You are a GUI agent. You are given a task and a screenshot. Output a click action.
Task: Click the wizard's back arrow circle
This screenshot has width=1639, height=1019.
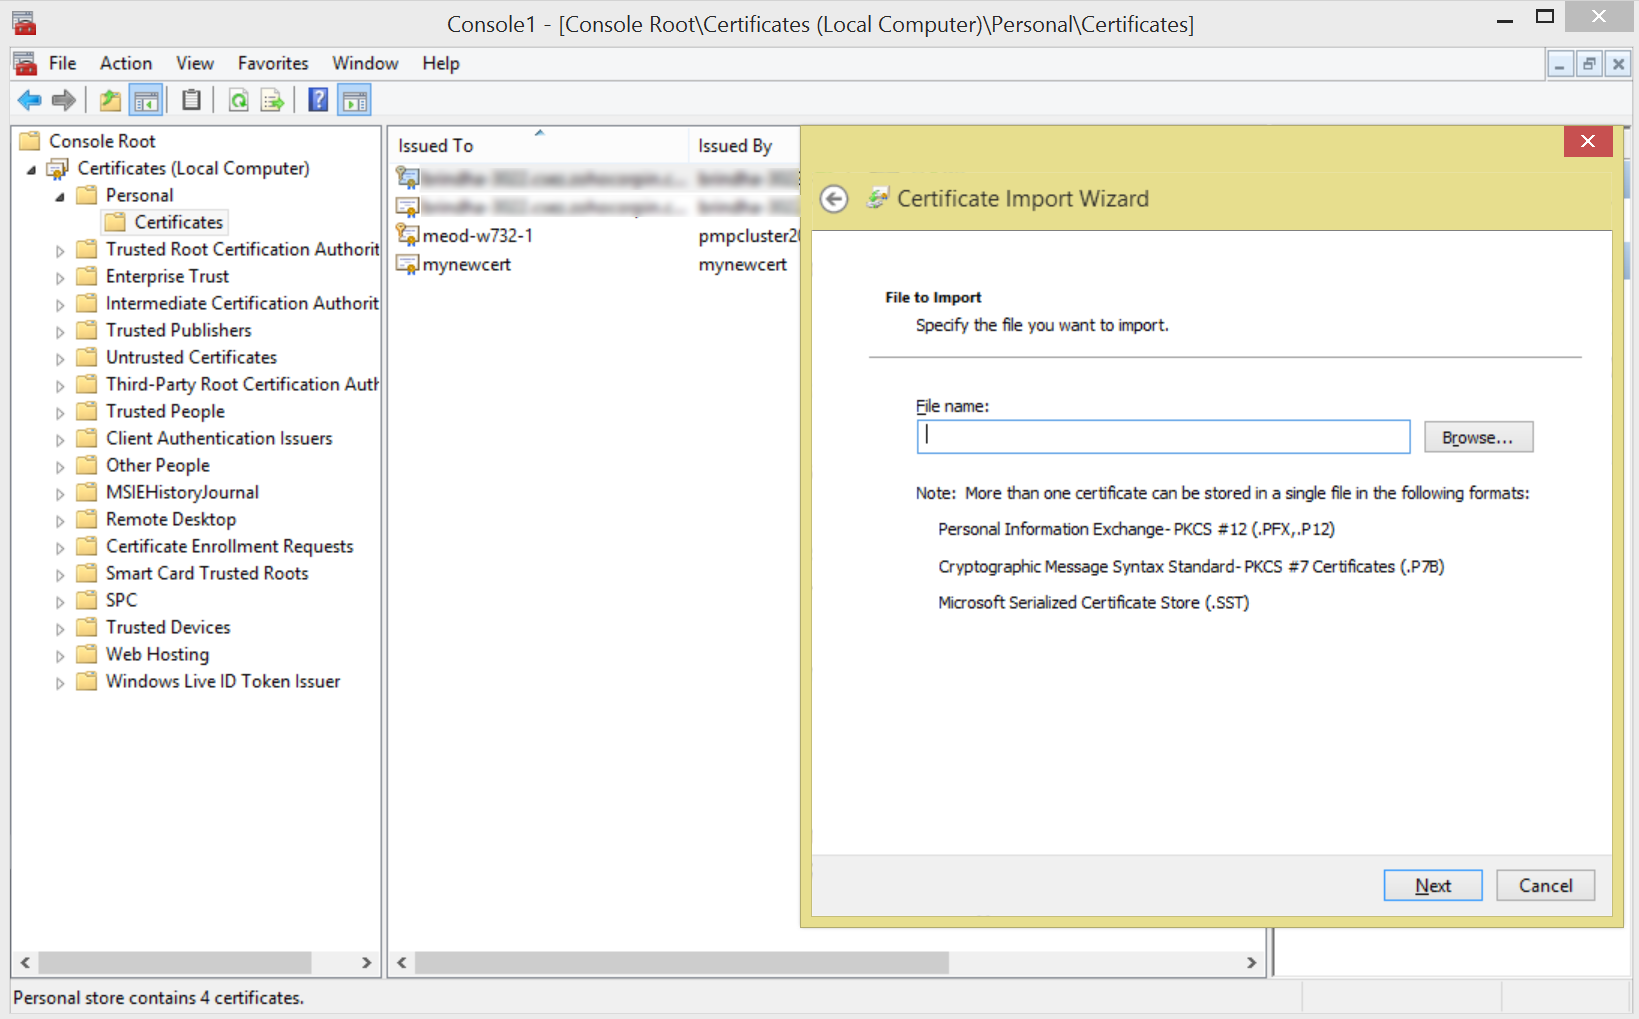(834, 199)
